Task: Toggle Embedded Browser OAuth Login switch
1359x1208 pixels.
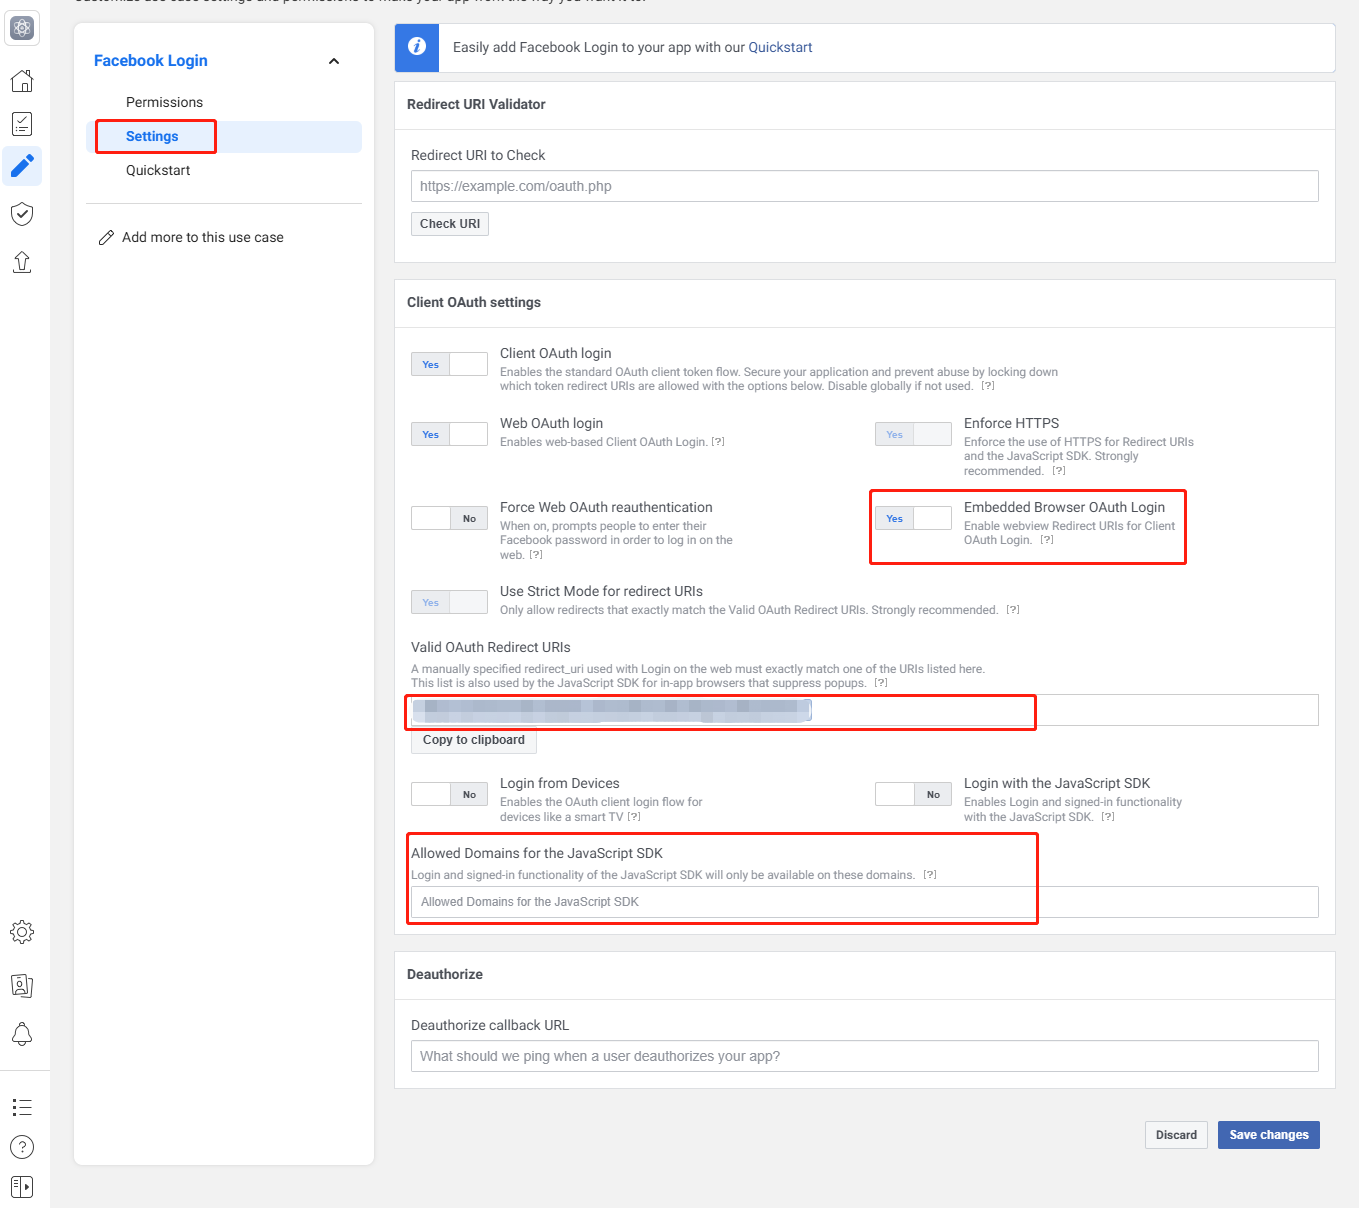Action: tap(913, 518)
